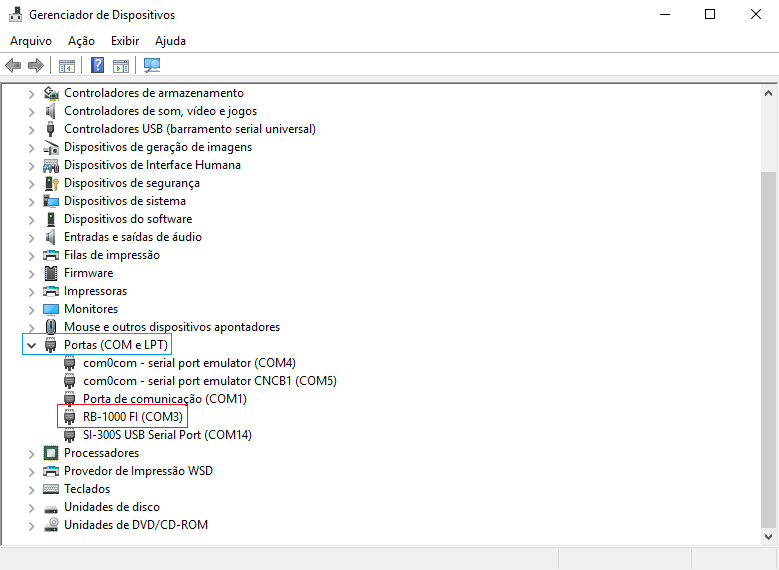Click the show/hide action pane icon

click(121, 66)
